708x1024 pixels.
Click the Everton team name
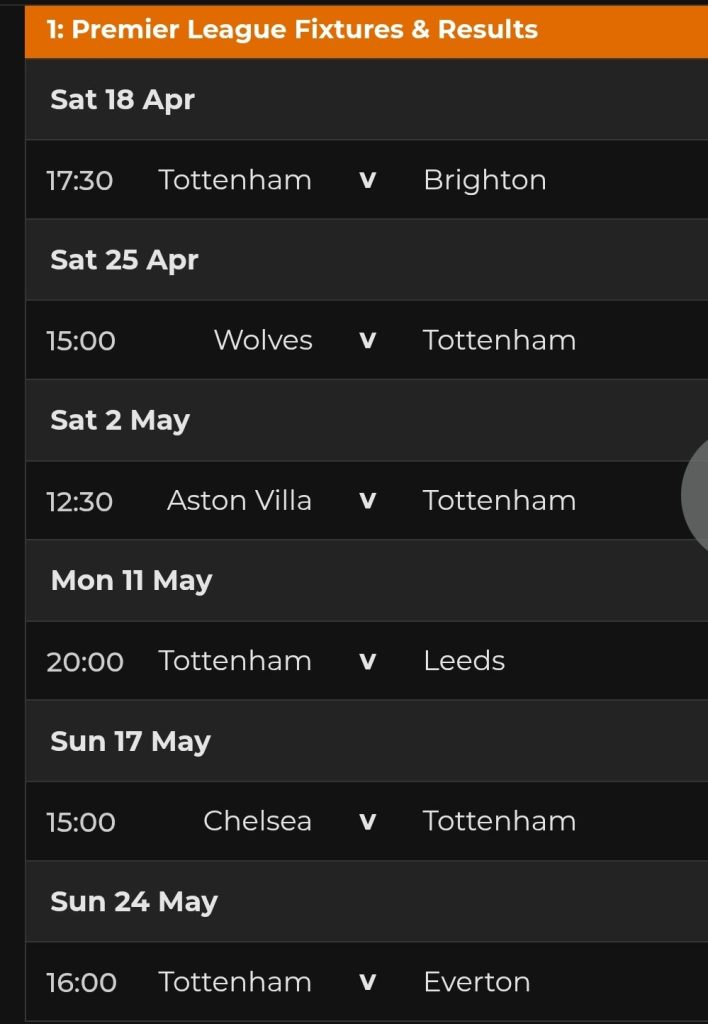(x=477, y=982)
